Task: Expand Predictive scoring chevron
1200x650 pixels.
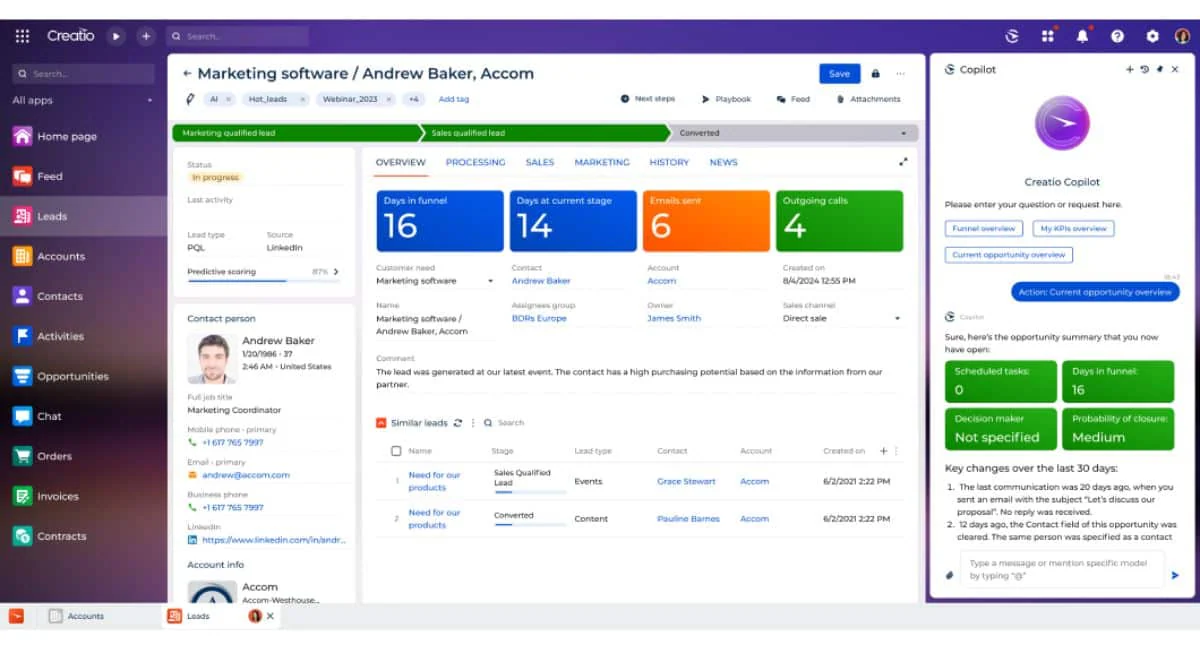Action: click(x=336, y=272)
